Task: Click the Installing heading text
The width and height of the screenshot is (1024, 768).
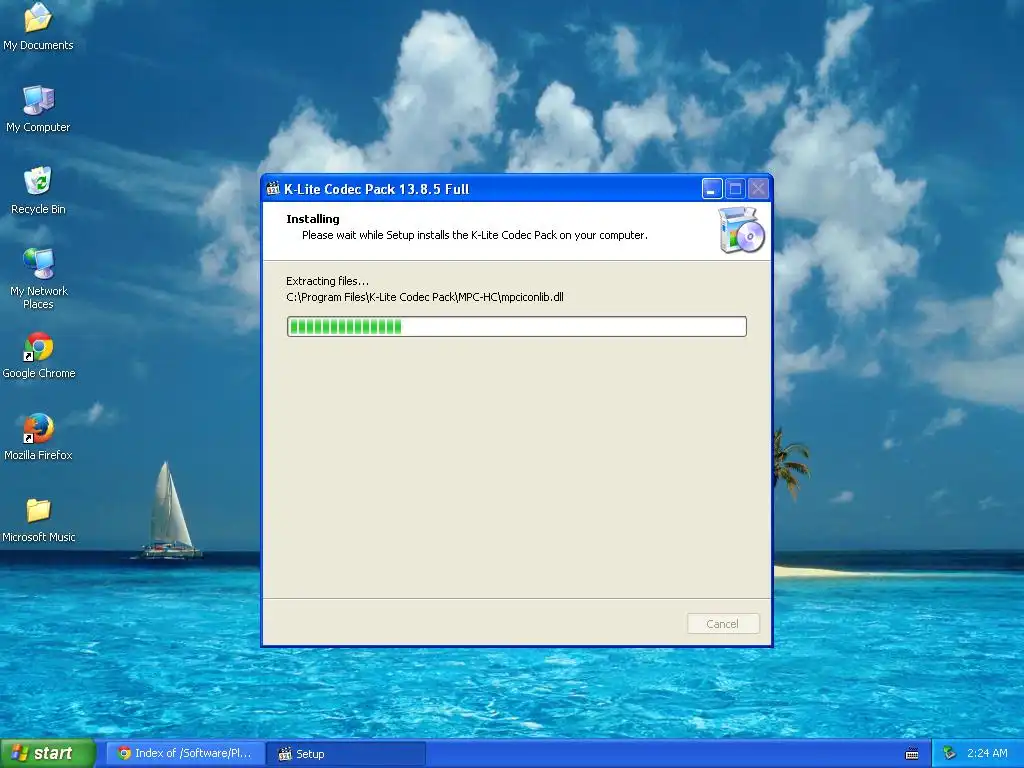Action: click(x=313, y=219)
